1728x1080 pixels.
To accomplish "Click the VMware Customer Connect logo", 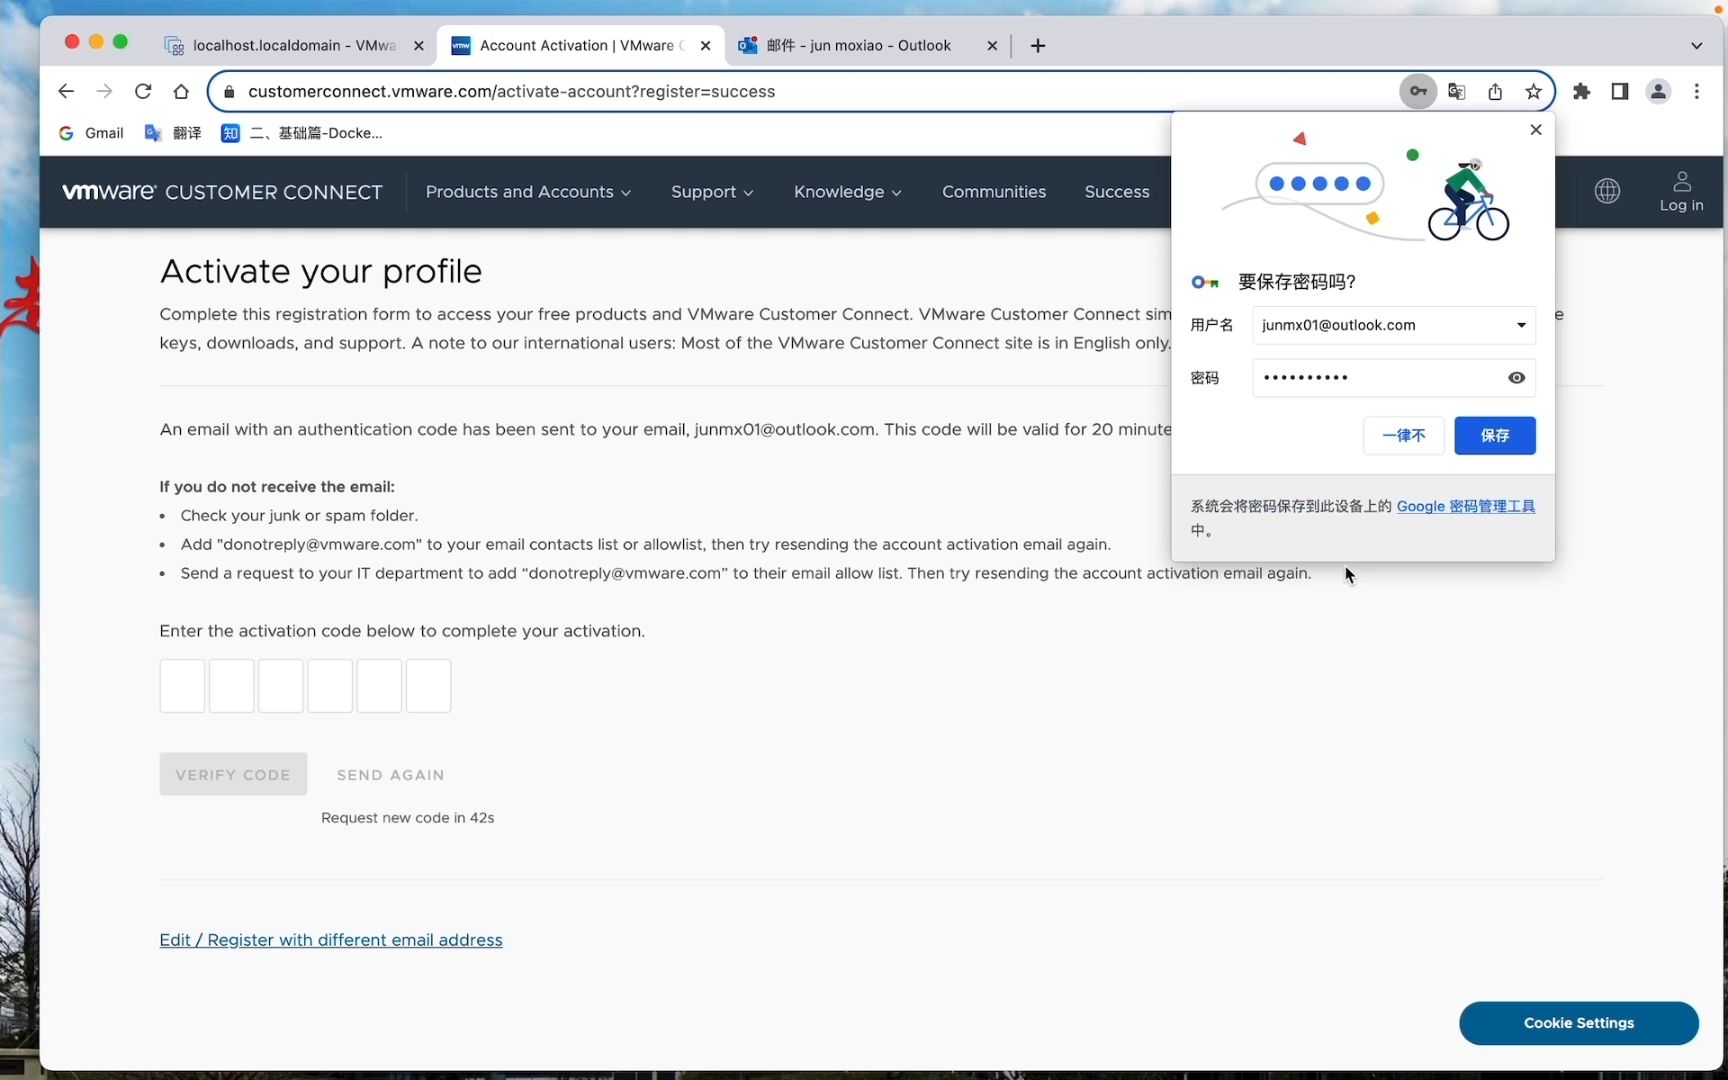I will (x=222, y=192).
